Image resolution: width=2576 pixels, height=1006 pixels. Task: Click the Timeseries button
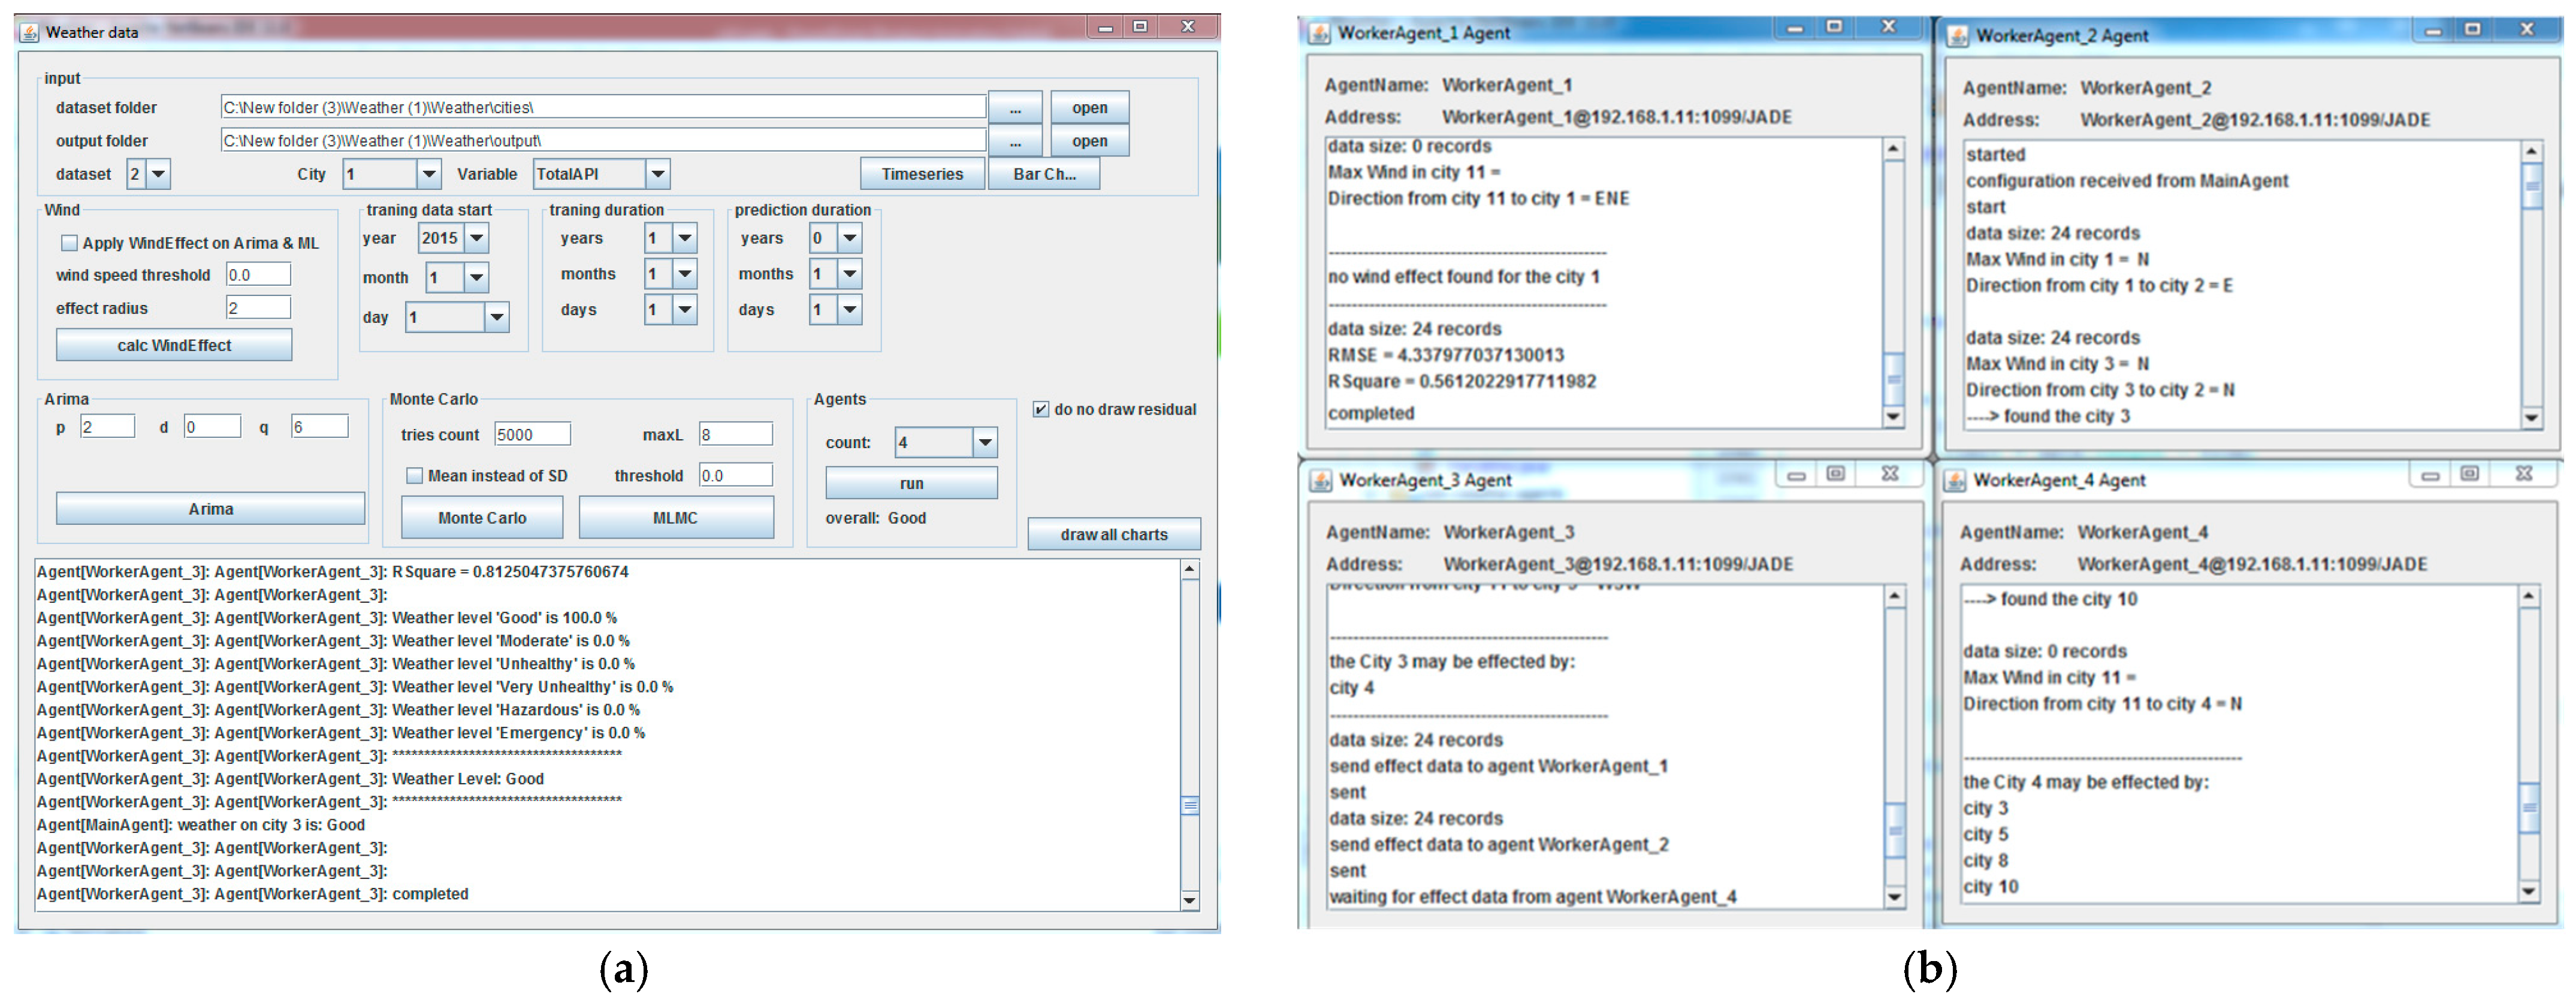(x=921, y=174)
